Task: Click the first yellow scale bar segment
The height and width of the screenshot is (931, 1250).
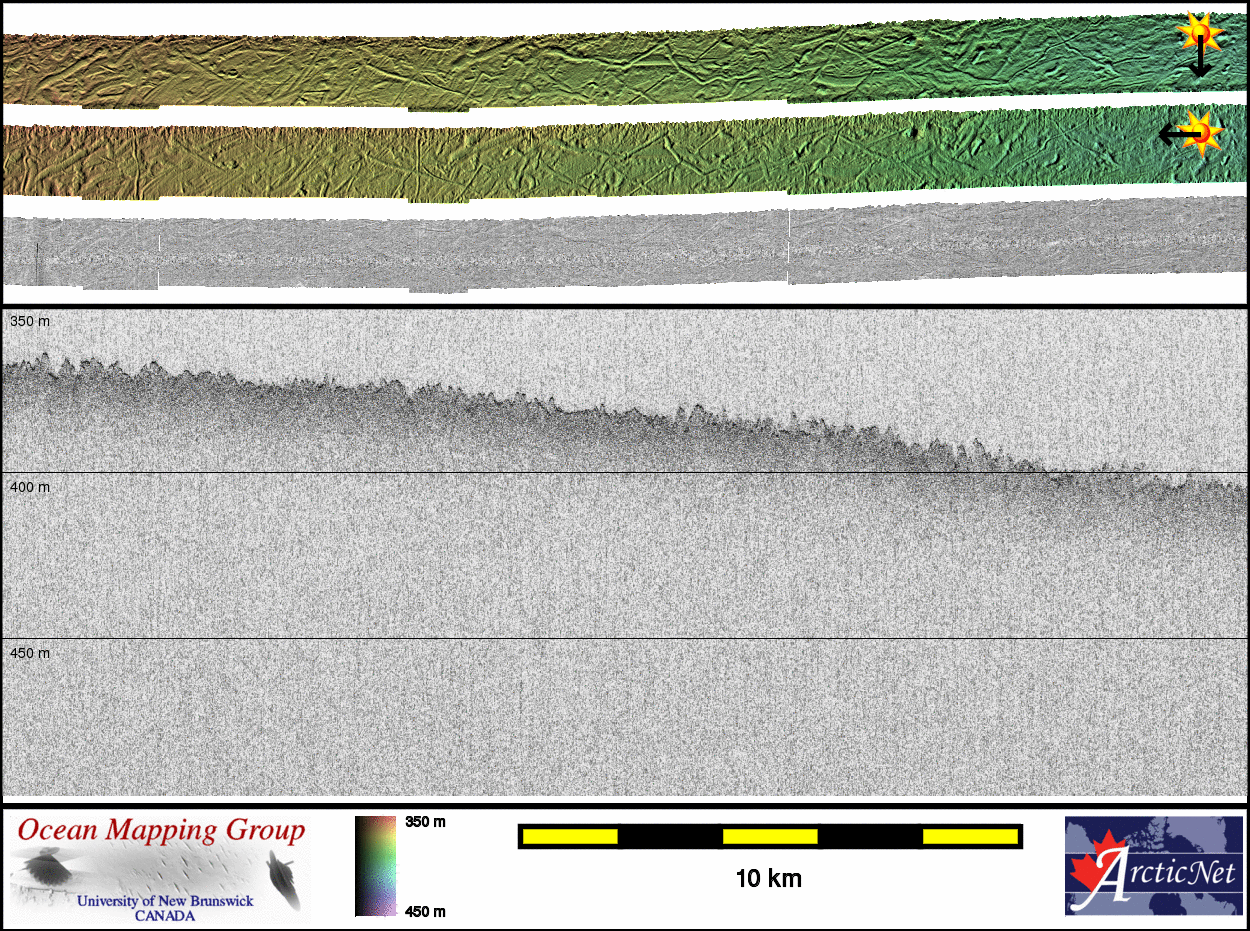Action: [x=570, y=836]
